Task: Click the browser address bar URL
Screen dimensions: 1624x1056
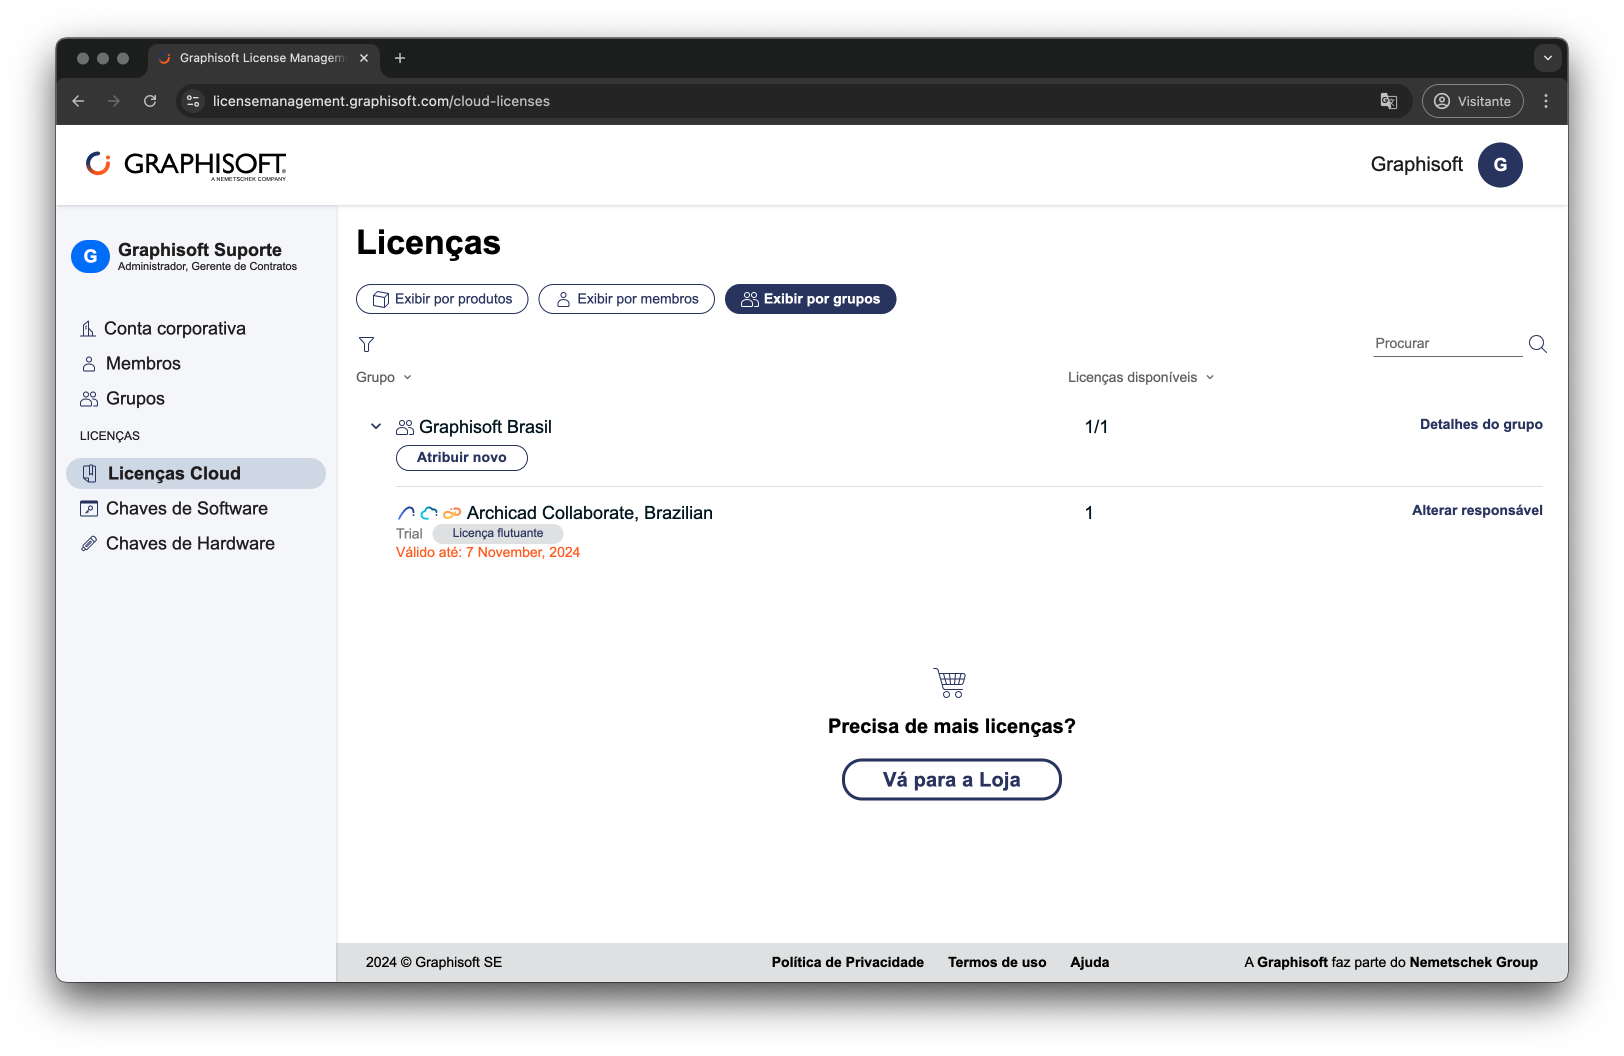Action: click(x=381, y=101)
